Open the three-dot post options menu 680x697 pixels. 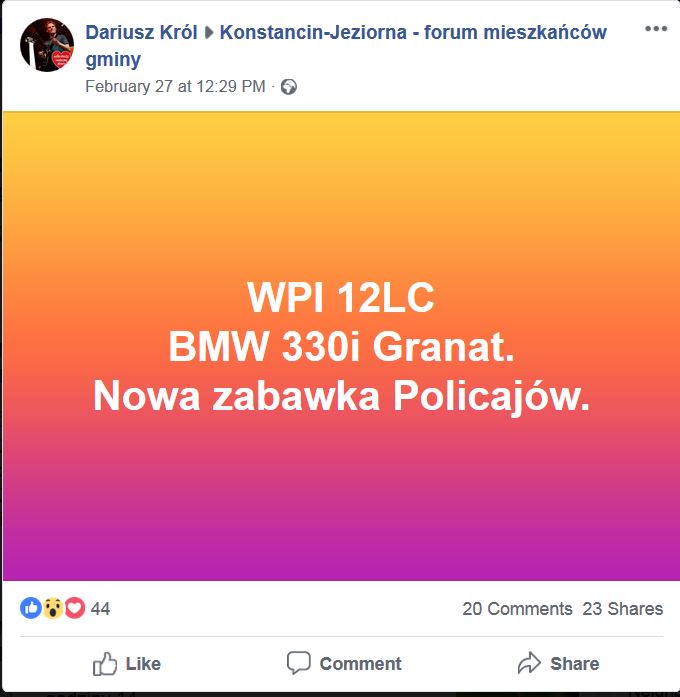[x=656, y=29]
